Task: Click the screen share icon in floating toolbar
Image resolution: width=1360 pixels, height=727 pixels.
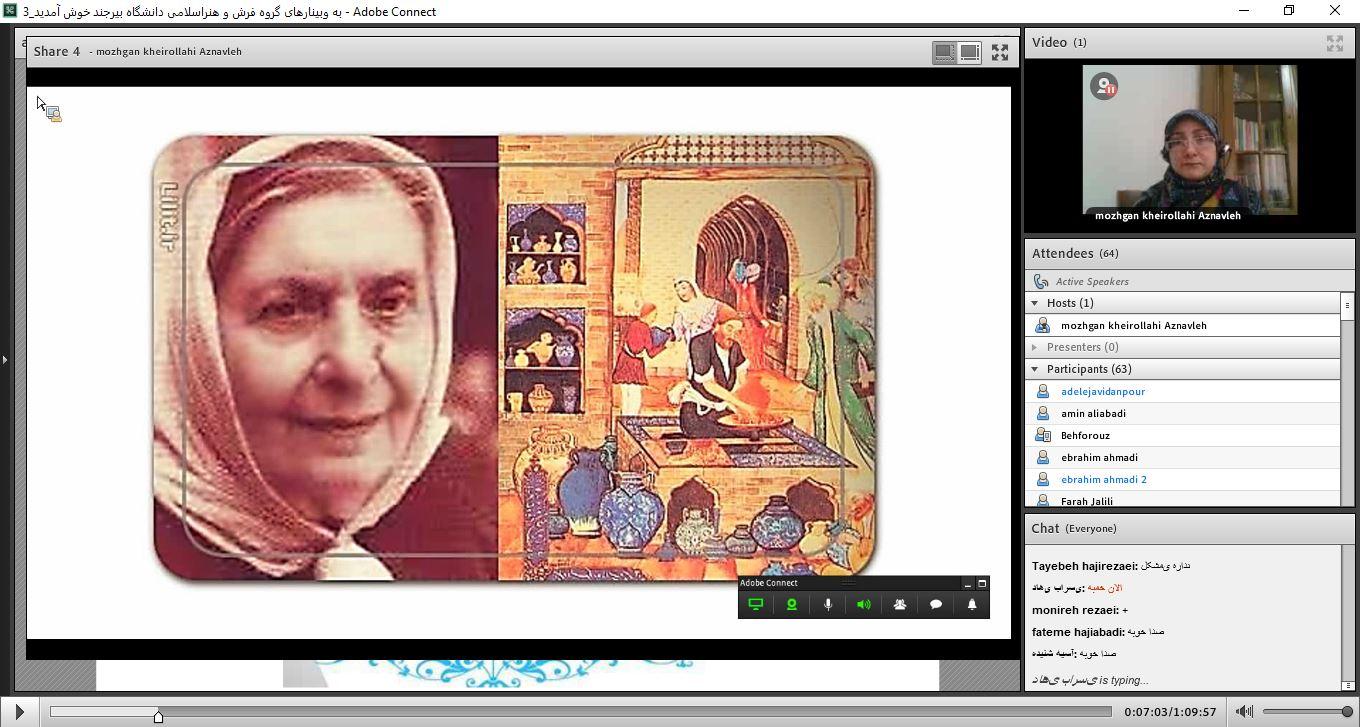Action: [x=756, y=604]
